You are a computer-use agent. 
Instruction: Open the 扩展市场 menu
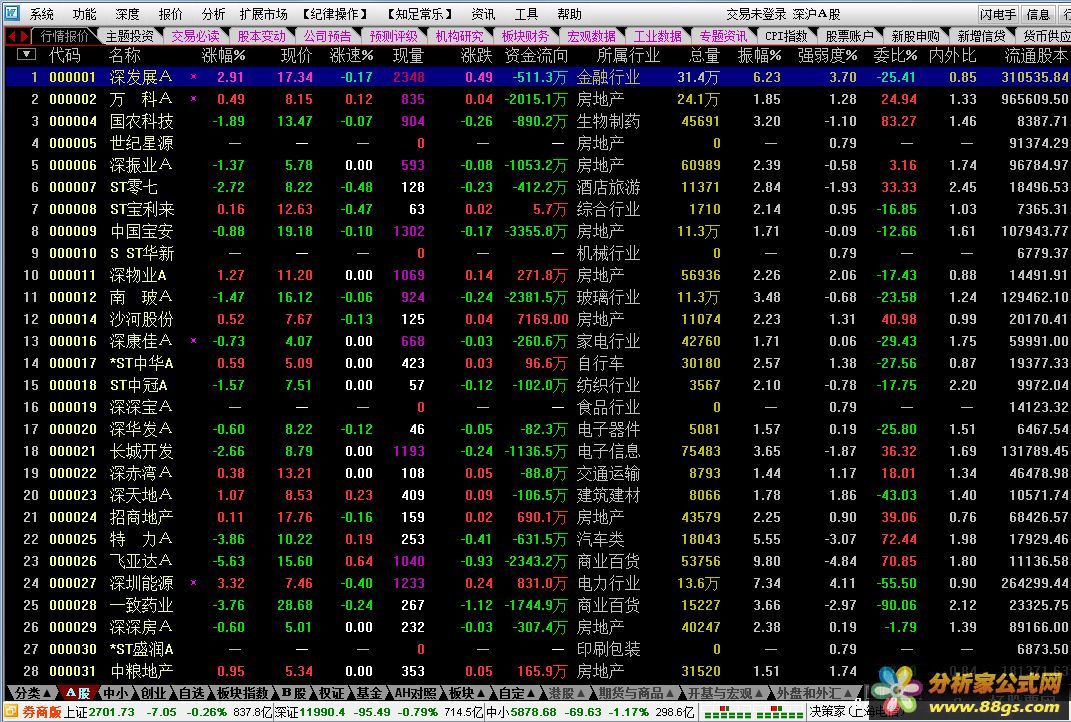click(x=264, y=14)
